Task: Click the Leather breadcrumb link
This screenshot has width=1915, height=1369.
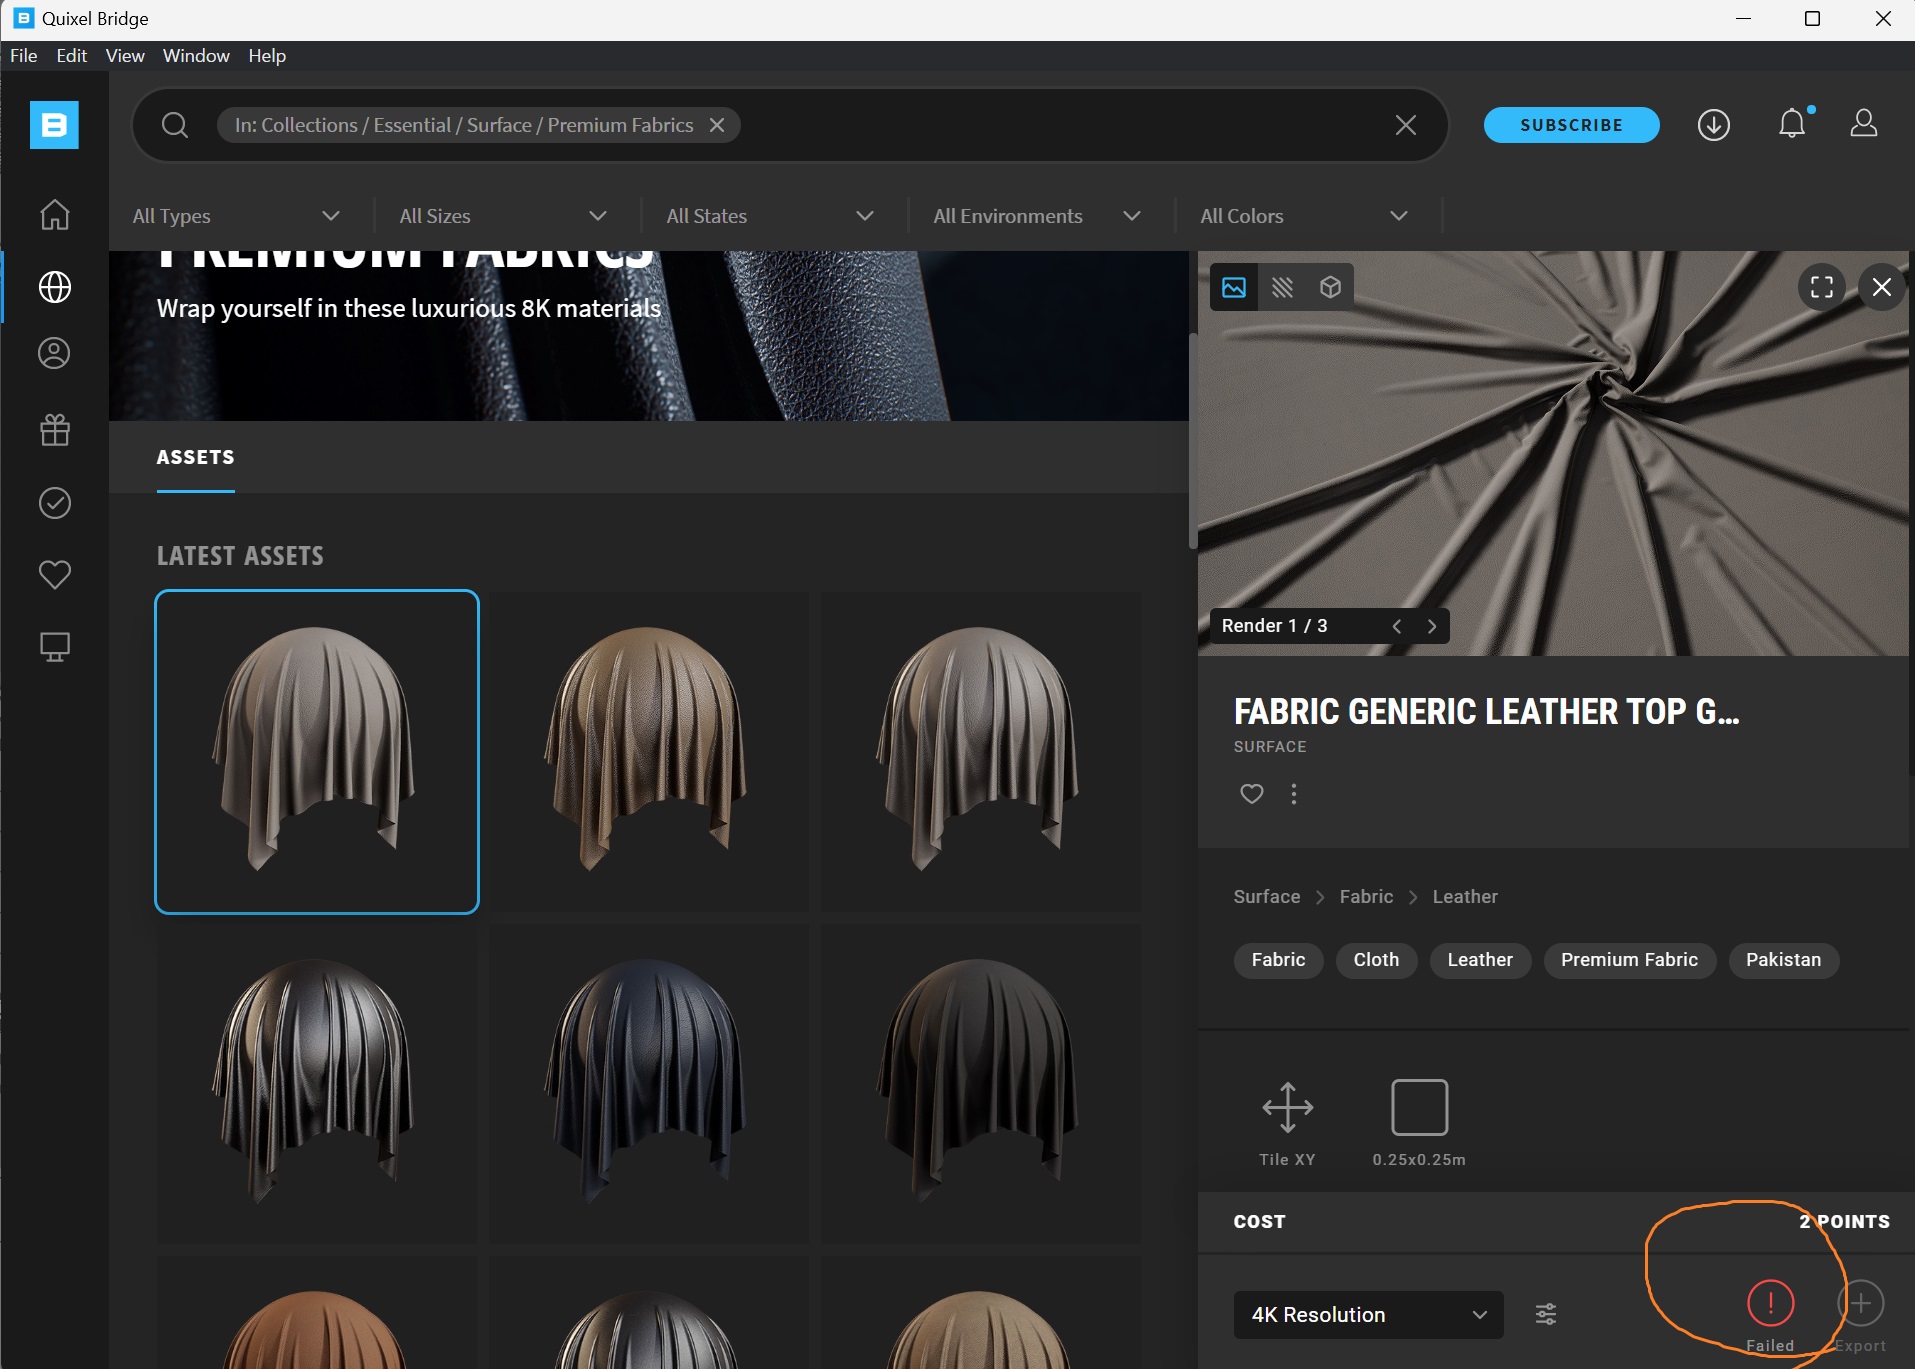Action: point(1464,897)
